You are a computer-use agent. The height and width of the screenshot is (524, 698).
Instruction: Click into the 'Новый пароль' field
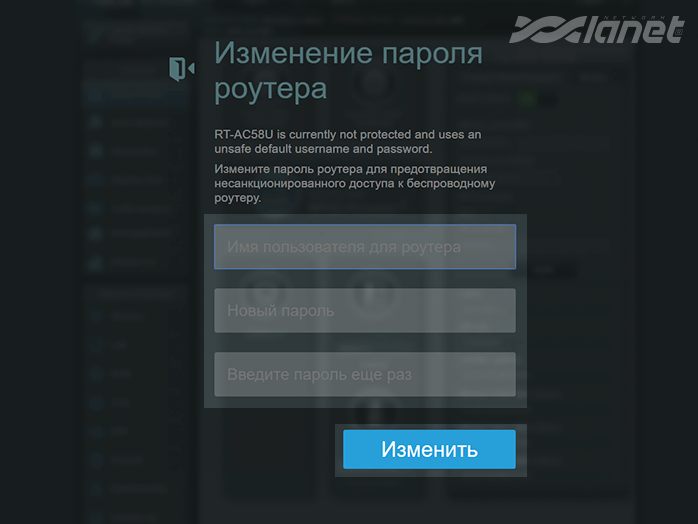tap(365, 311)
